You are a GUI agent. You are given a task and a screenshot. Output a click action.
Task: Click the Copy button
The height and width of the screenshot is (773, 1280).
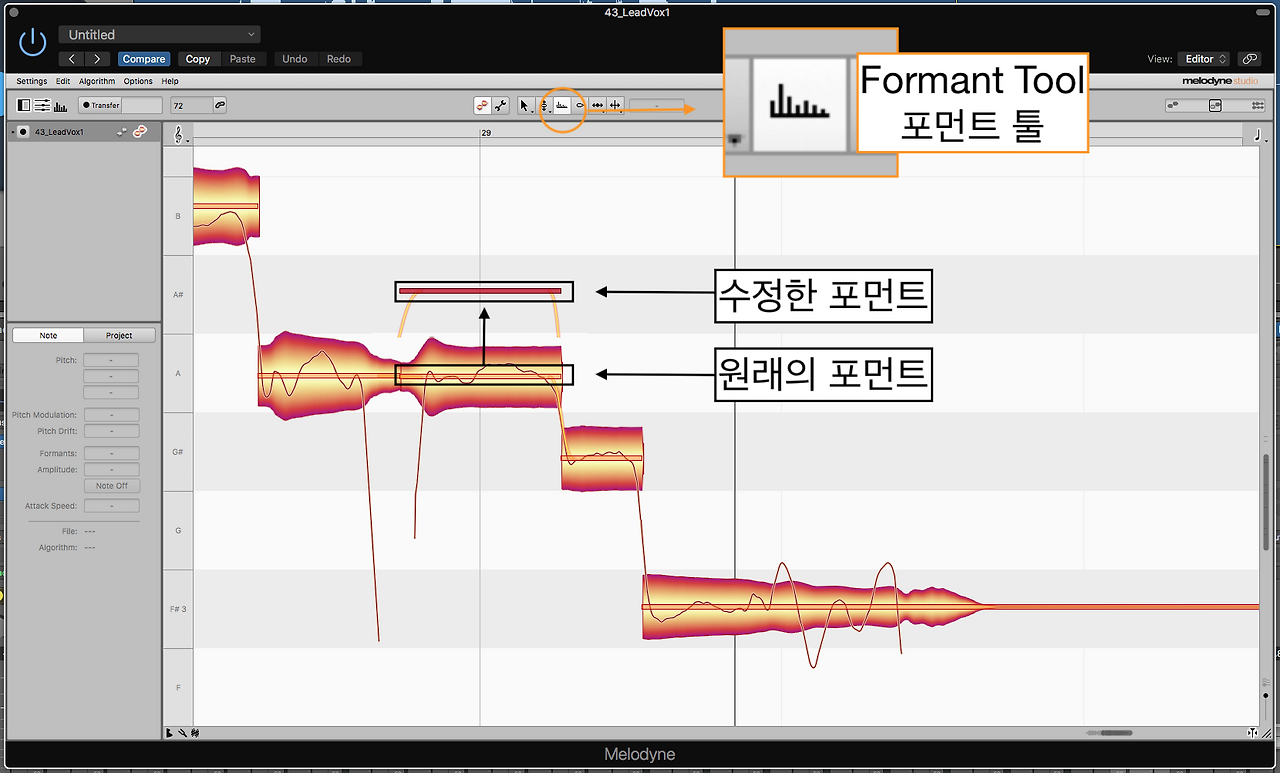[x=198, y=59]
